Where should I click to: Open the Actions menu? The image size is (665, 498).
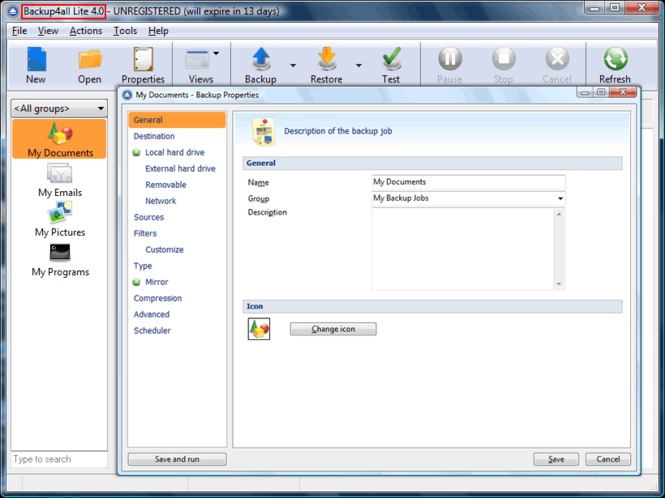coord(86,31)
